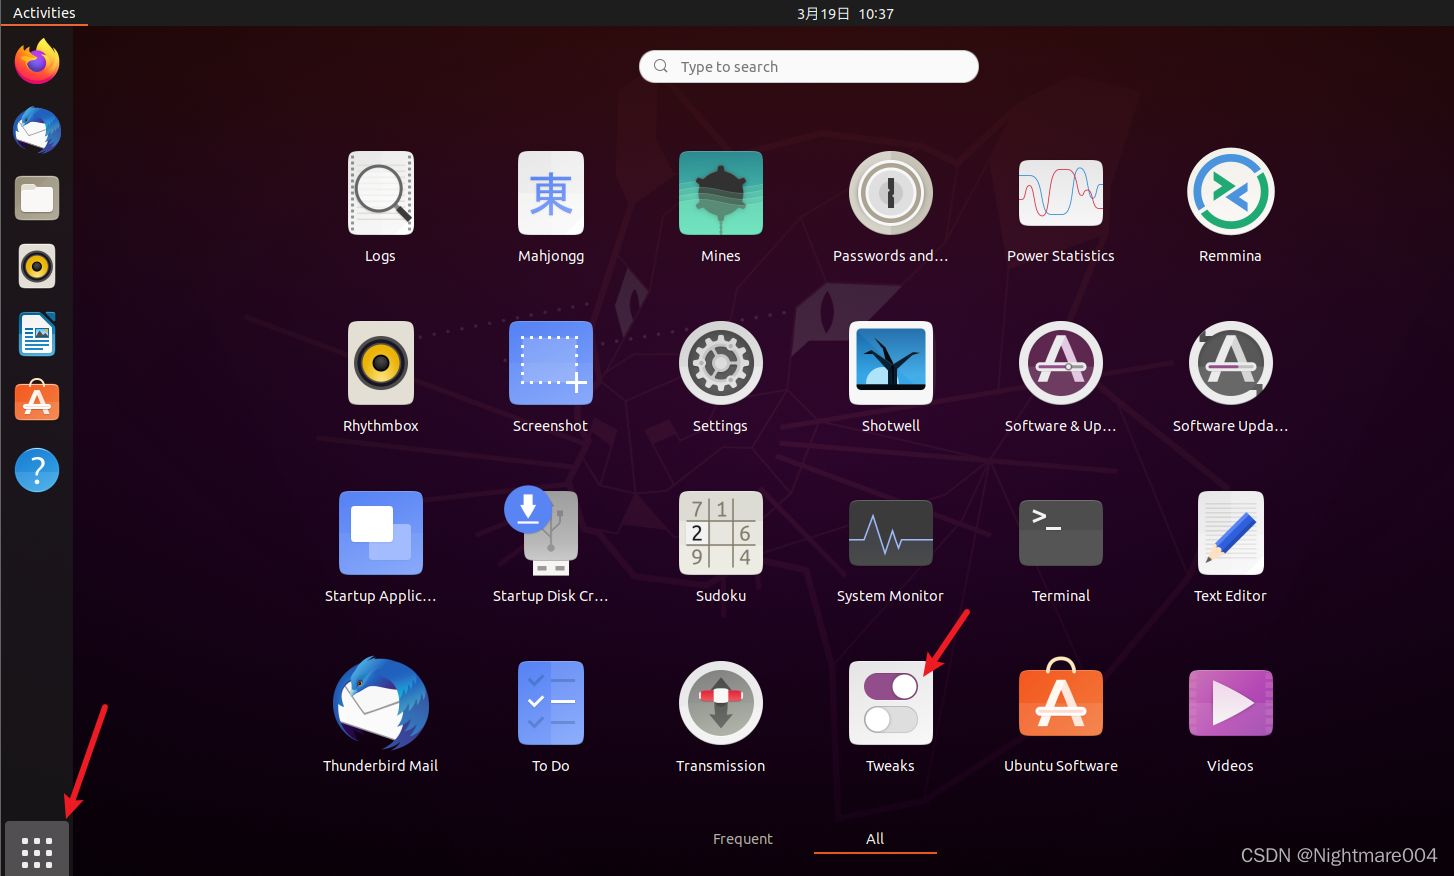Open Firefox from the dock

37,62
